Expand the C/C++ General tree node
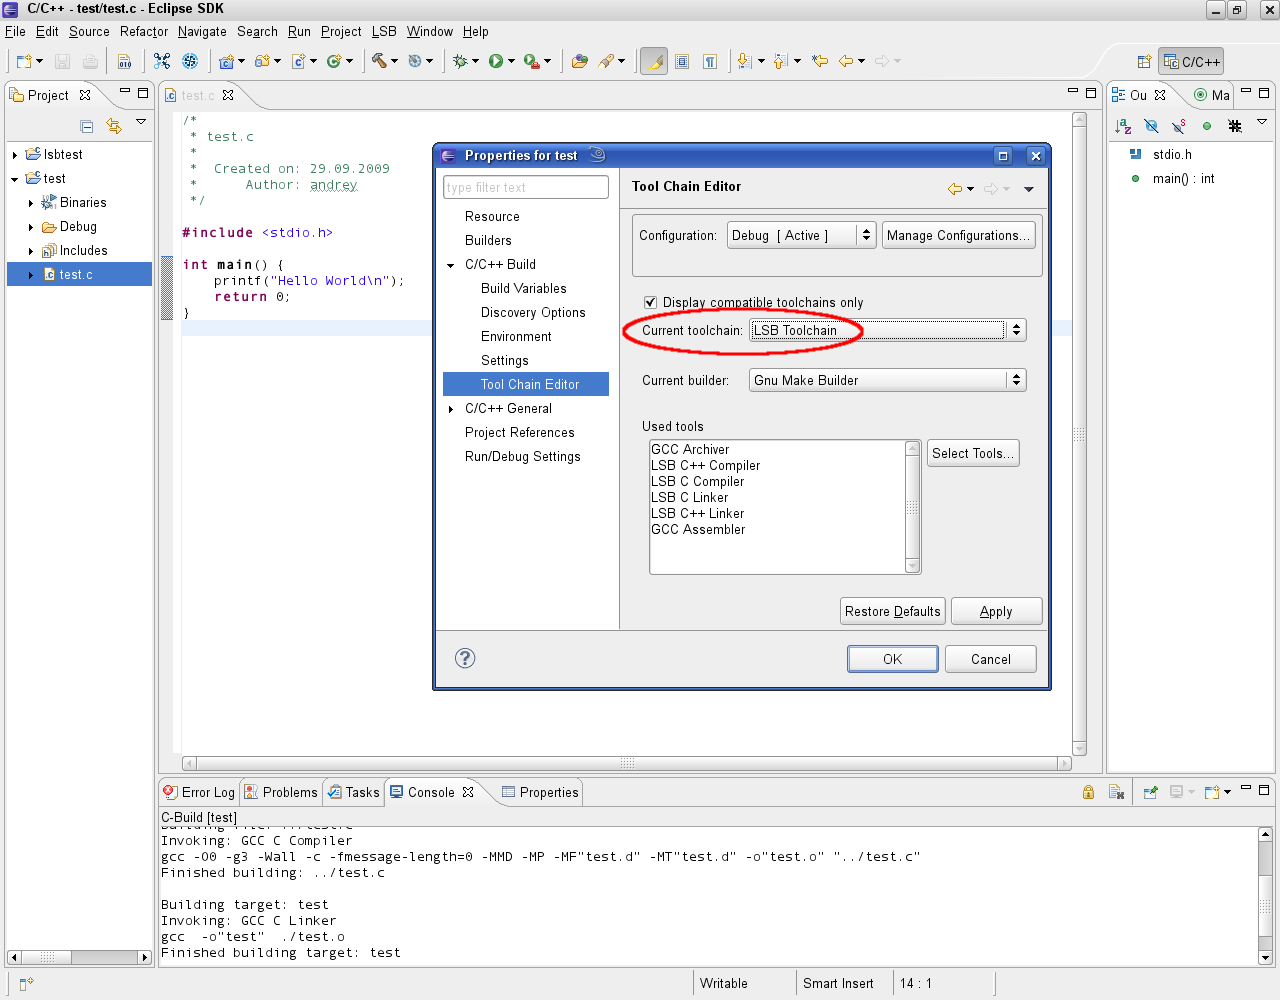Screen dimensions: 1280x1000 tap(451, 409)
